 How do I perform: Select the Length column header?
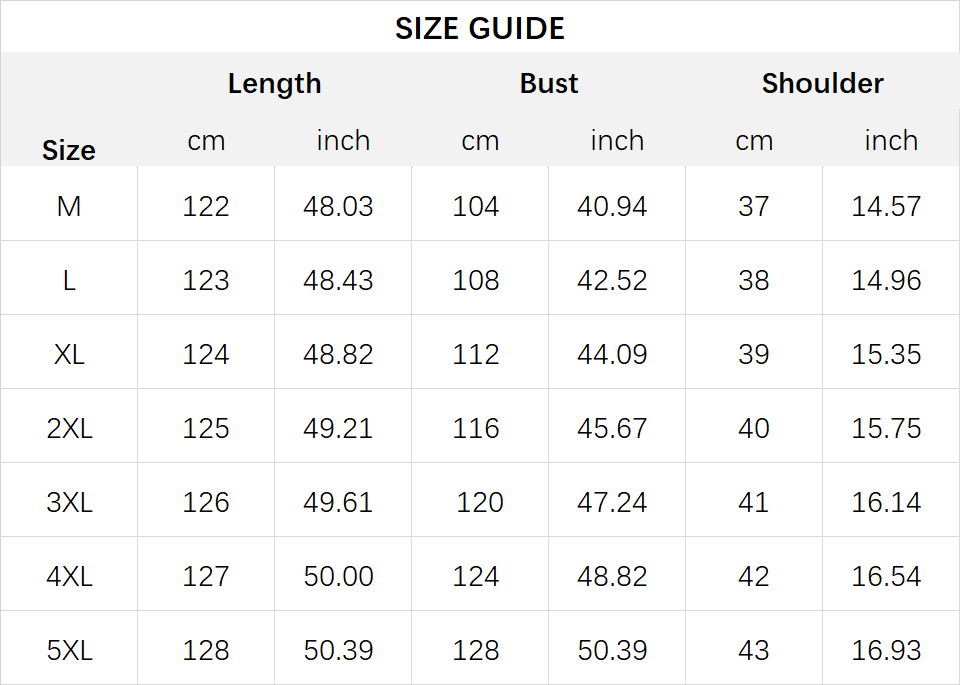pyautogui.click(x=274, y=84)
